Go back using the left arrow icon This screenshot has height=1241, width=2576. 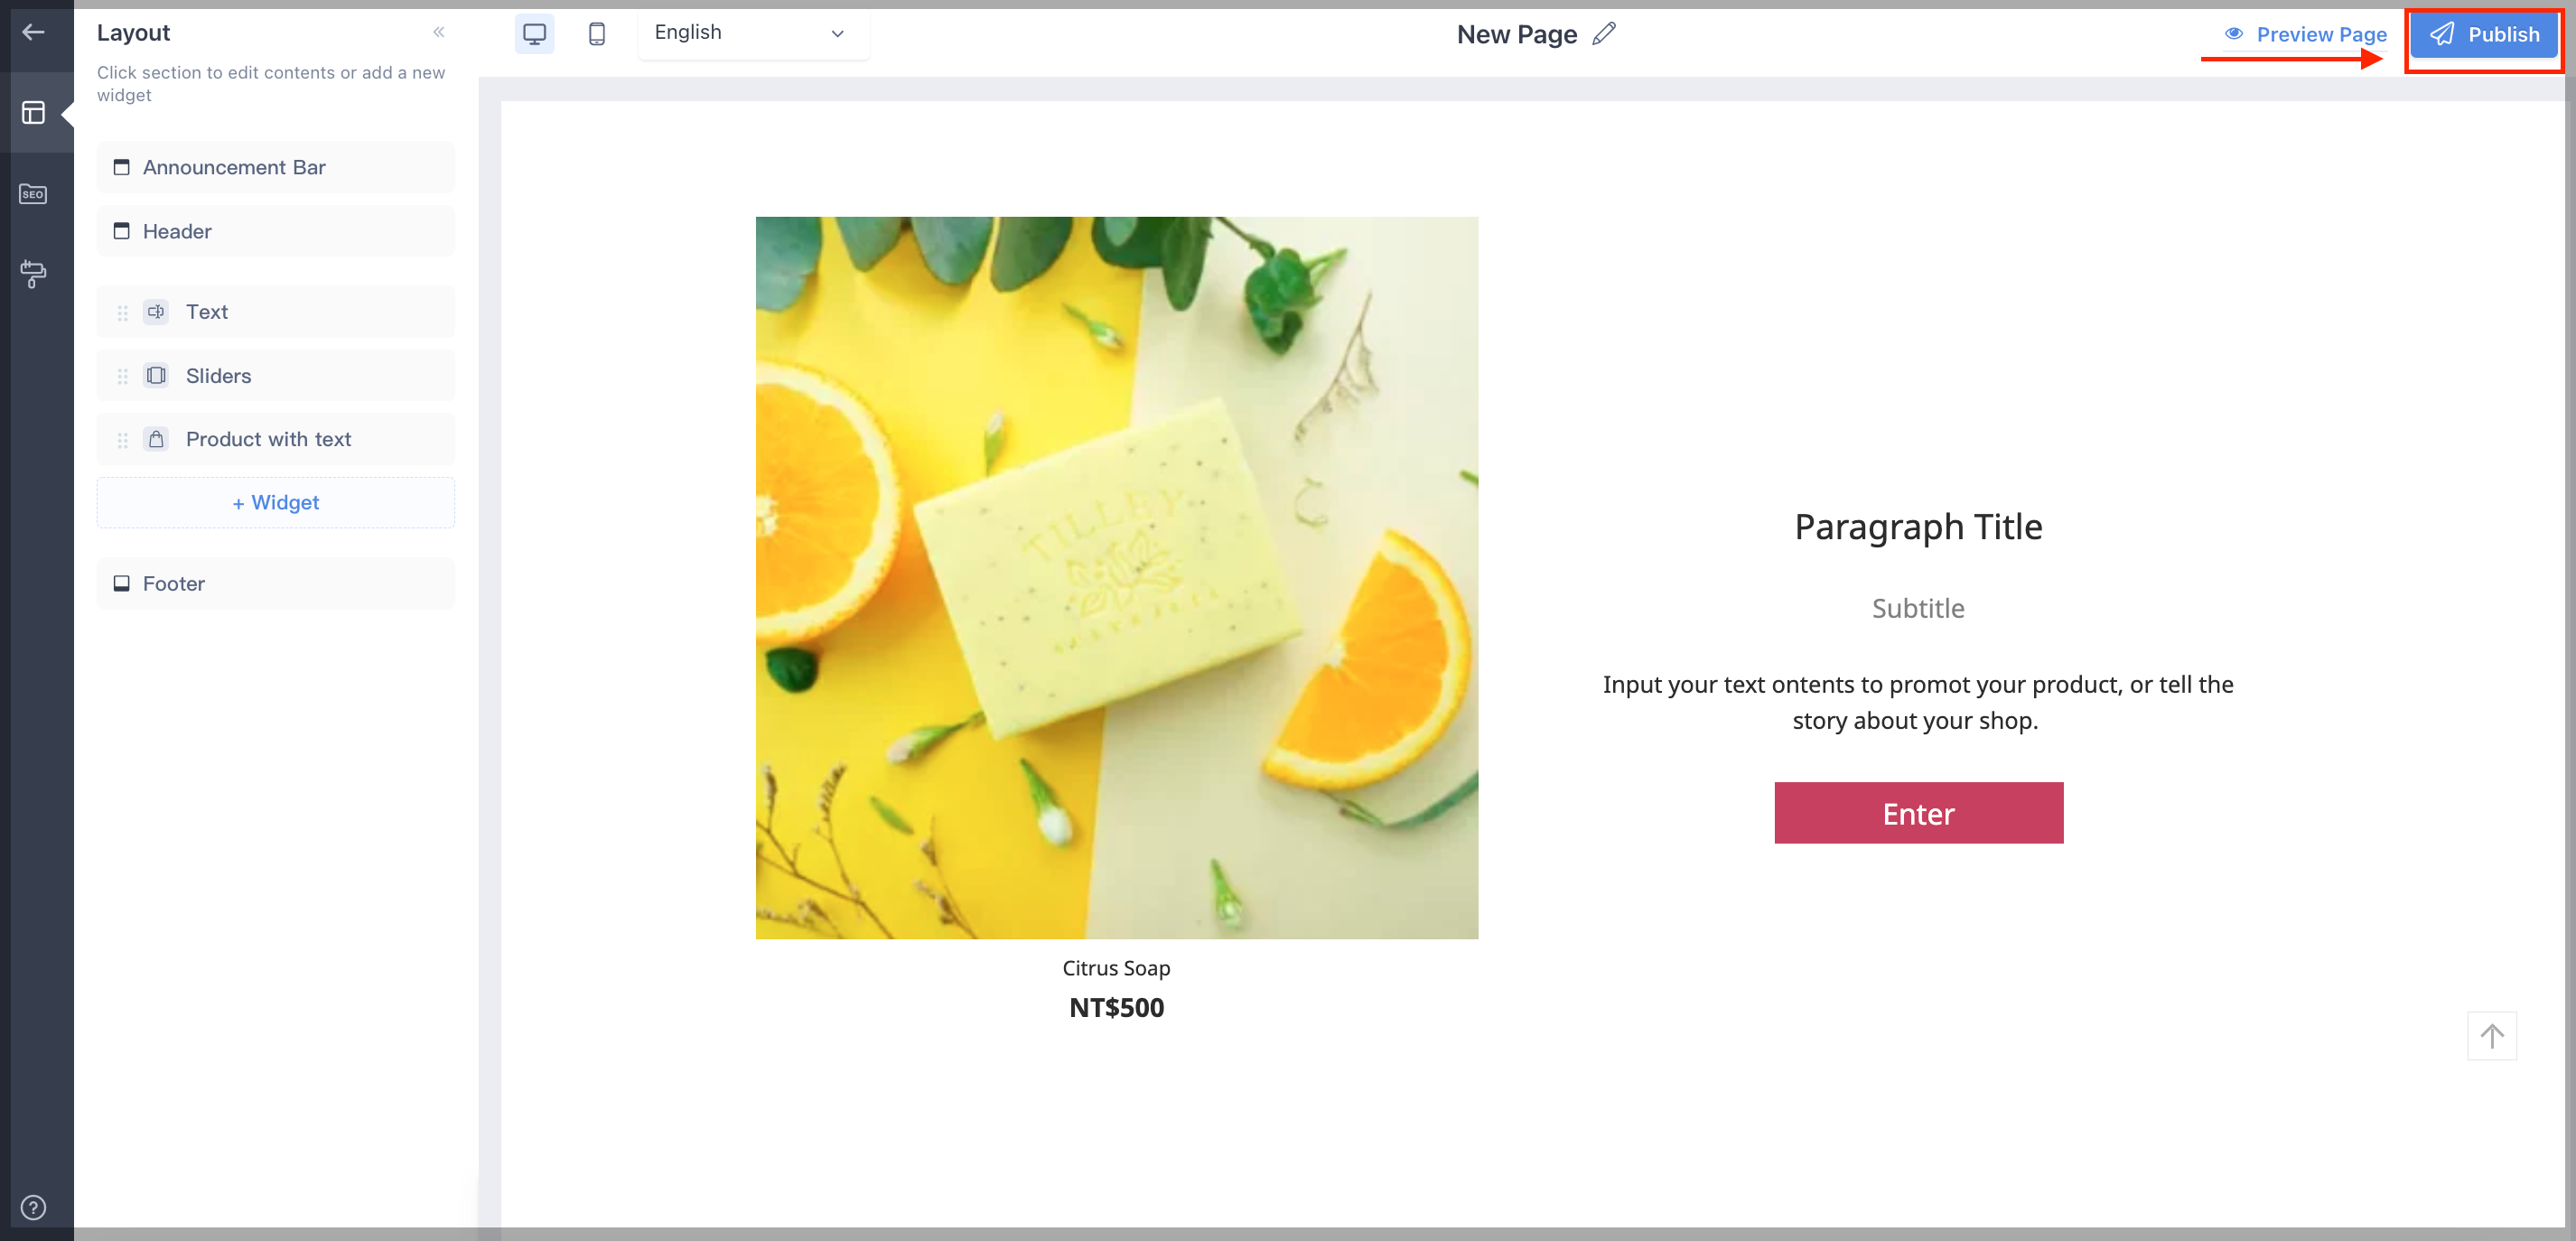point(33,32)
